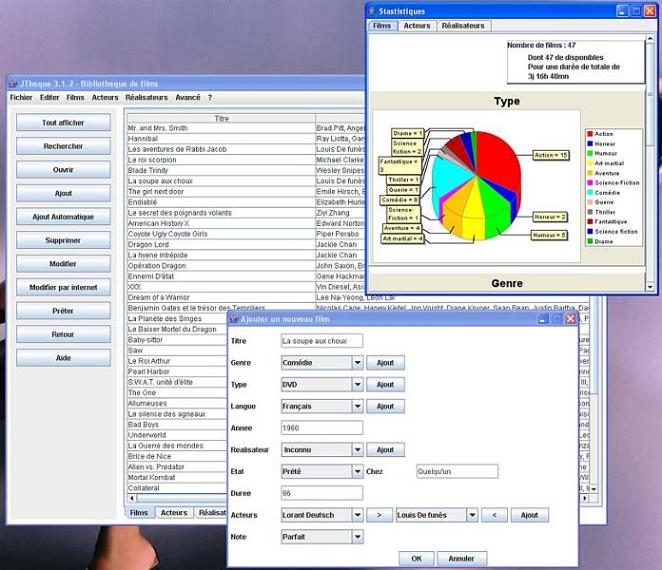This screenshot has width=662, height=570.
Task: Click the Ouvrir button in sidebar
Action: click(63, 170)
